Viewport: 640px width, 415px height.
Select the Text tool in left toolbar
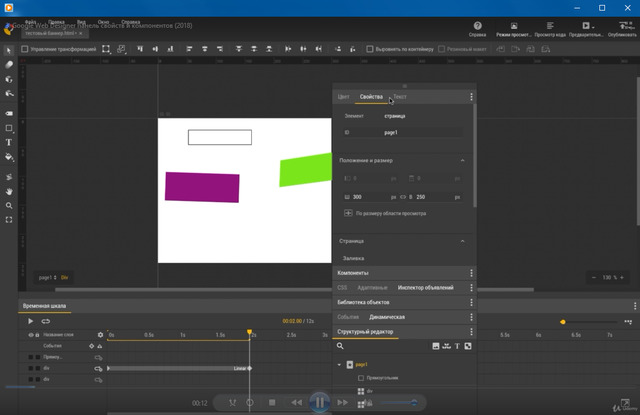click(x=9, y=143)
